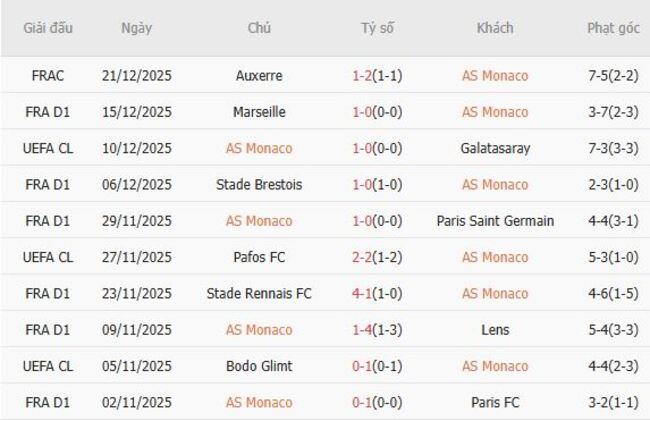Click AS Monaco in 10/12/2025 row
Screen dimensions: 650x421
pos(259,148)
